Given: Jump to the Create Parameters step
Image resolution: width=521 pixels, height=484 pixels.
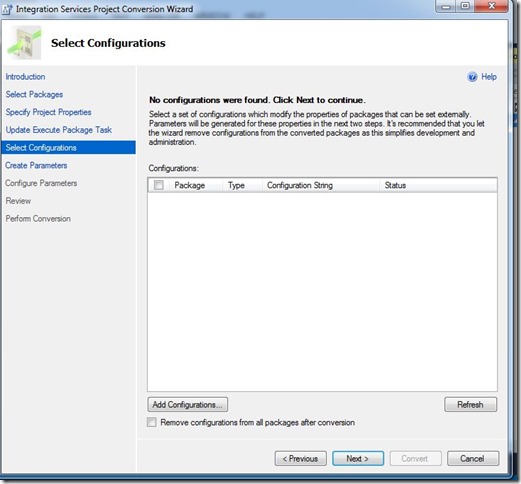Looking at the screenshot, I should [36, 165].
